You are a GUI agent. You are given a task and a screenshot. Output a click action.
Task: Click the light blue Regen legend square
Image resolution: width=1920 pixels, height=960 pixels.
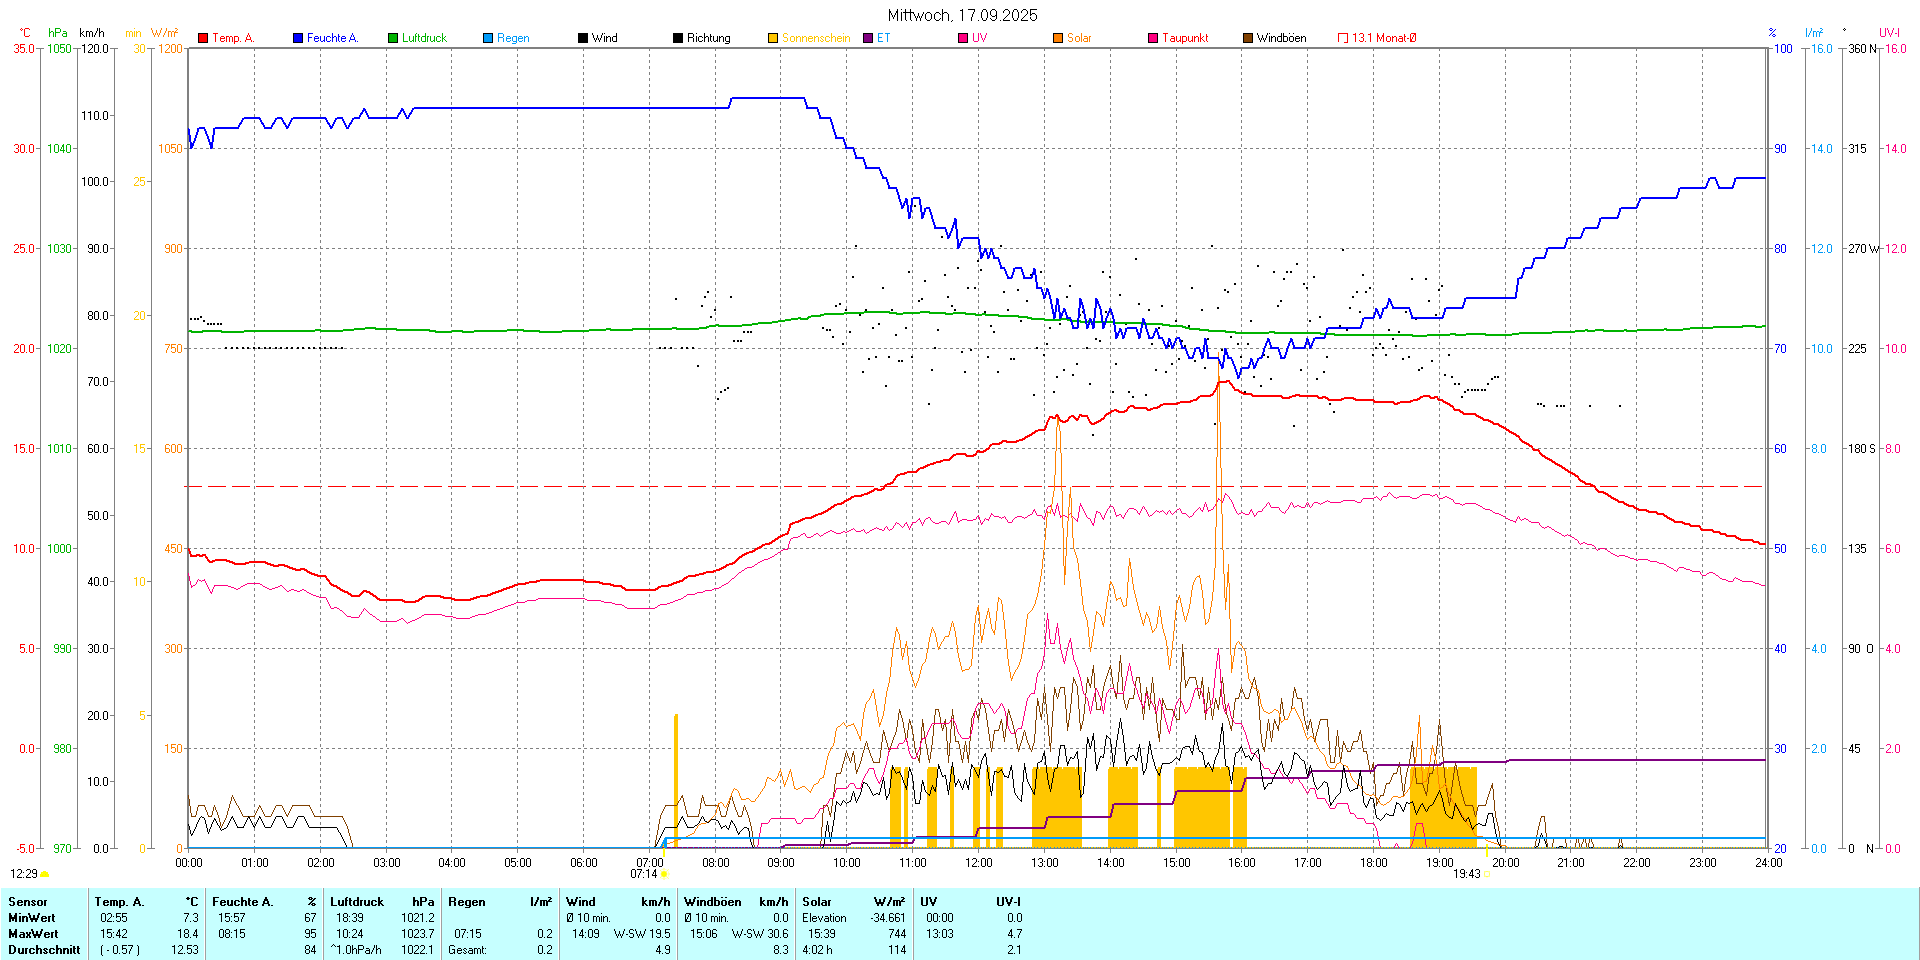pyautogui.click(x=488, y=38)
